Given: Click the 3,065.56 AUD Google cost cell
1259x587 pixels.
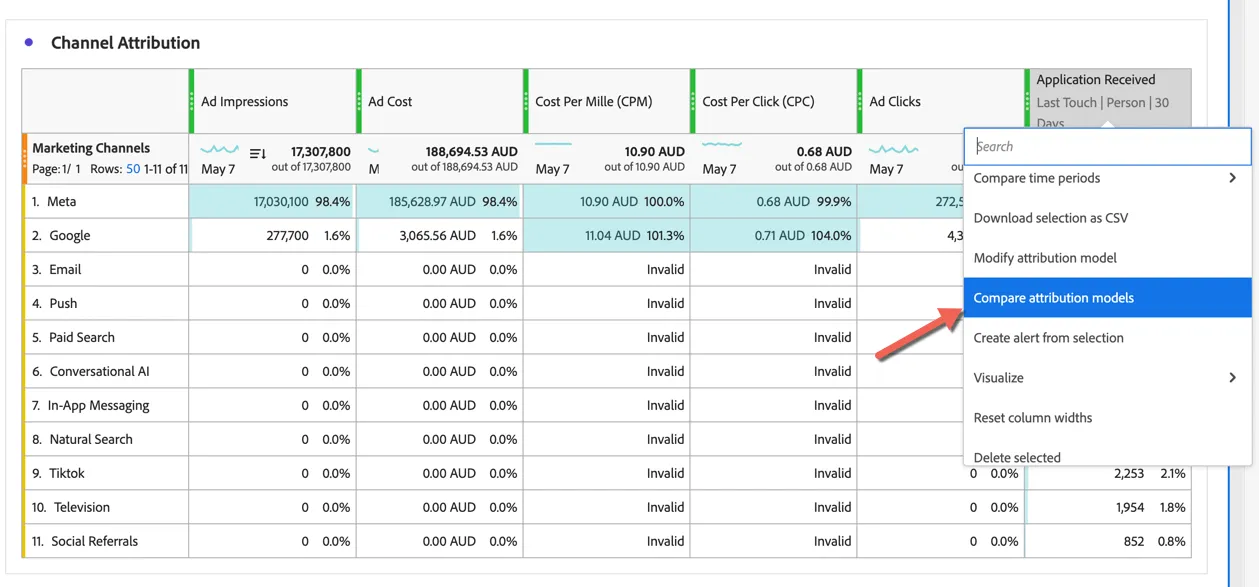Looking at the screenshot, I should pos(440,236).
